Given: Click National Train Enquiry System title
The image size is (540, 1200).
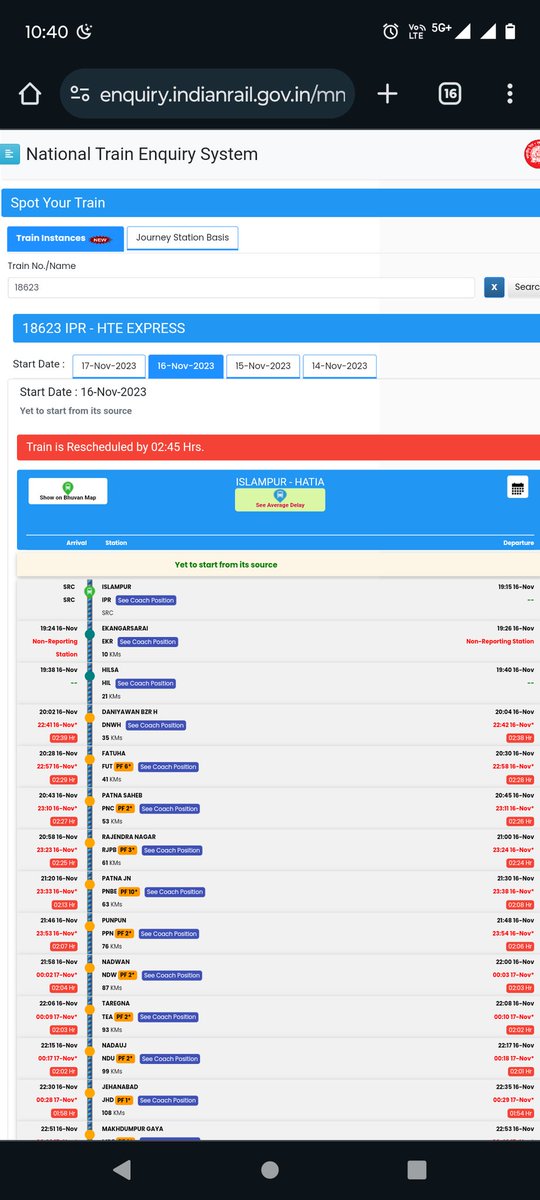Looking at the screenshot, I should click(142, 154).
